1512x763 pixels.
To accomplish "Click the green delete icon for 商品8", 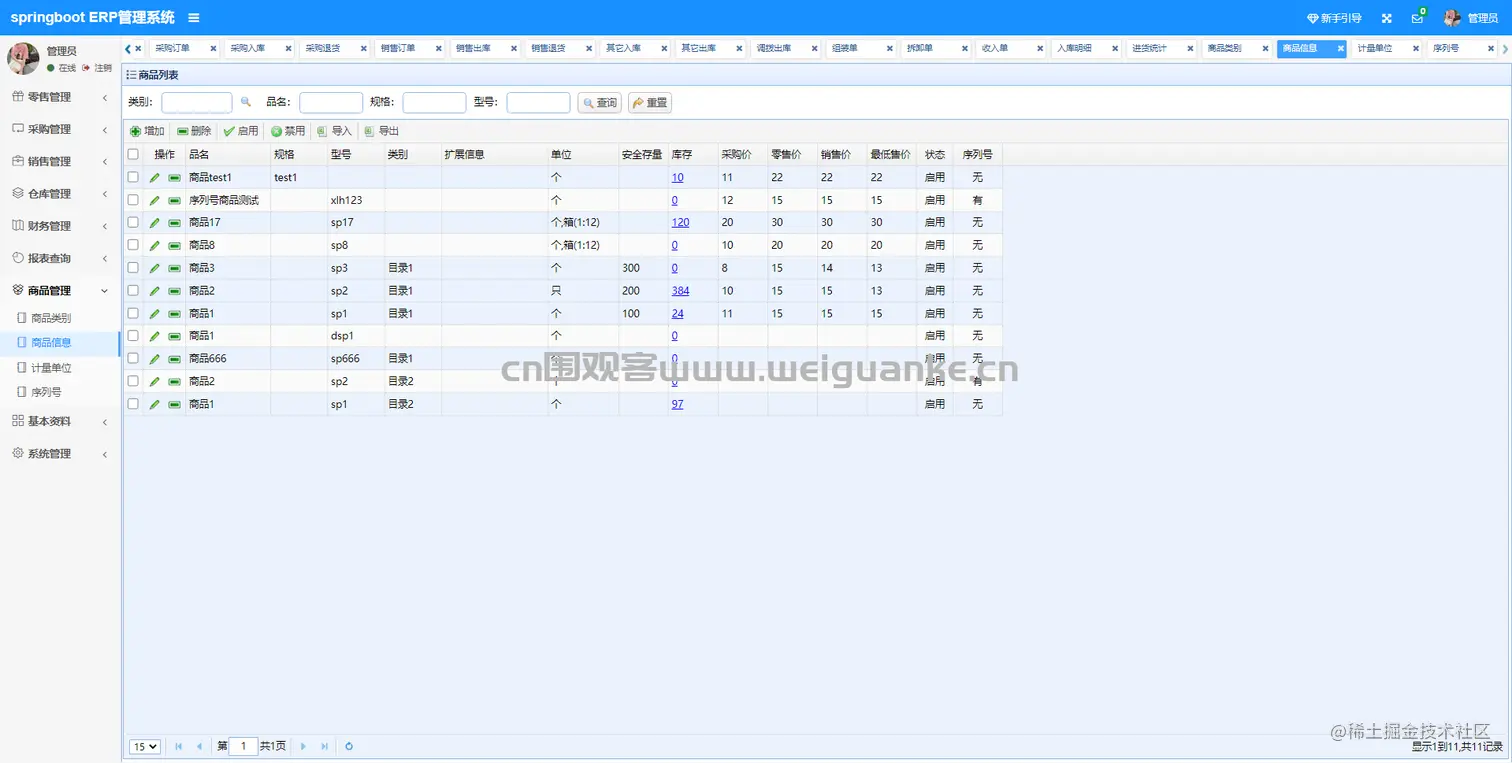I will click(175, 245).
